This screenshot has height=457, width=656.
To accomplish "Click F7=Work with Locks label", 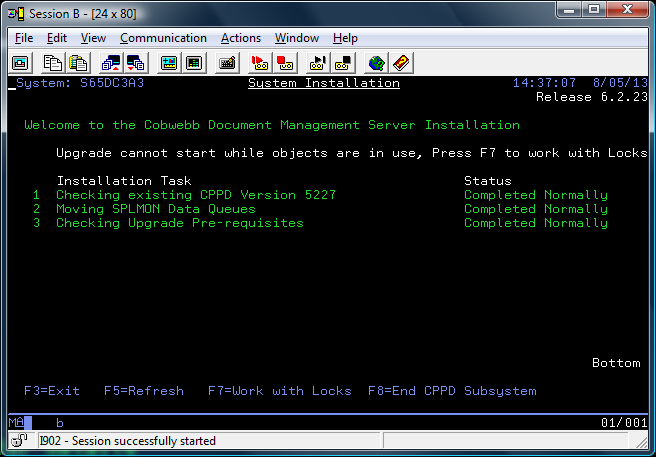I will pos(279,391).
